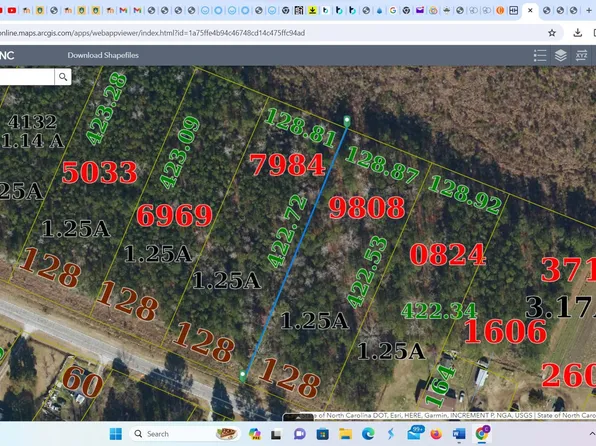Select parcel label 0824
The height and width of the screenshot is (446, 596).
click(448, 254)
